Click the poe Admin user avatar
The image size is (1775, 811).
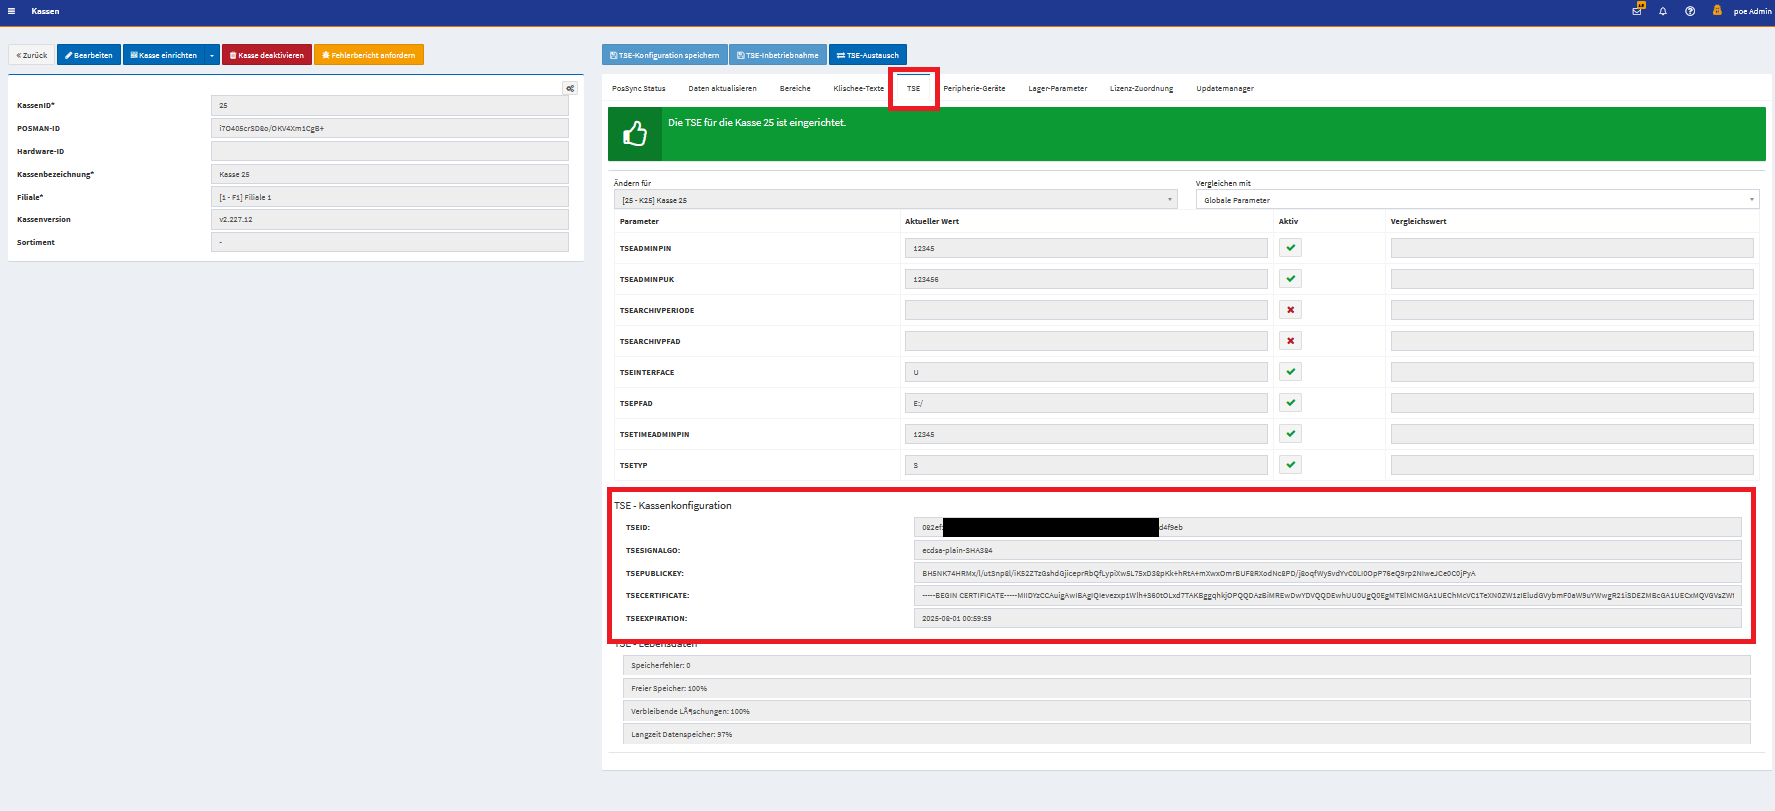pyautogui.click(x=1717, y=11)
